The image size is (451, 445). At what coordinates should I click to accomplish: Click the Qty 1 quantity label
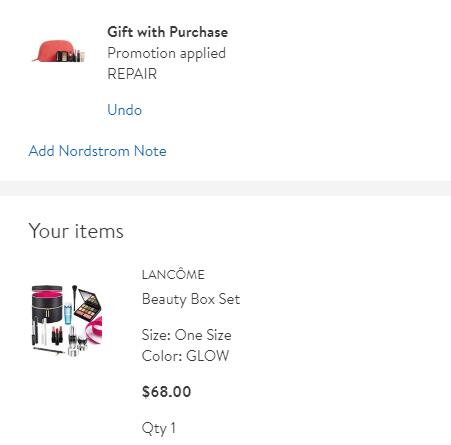[159, 428]
